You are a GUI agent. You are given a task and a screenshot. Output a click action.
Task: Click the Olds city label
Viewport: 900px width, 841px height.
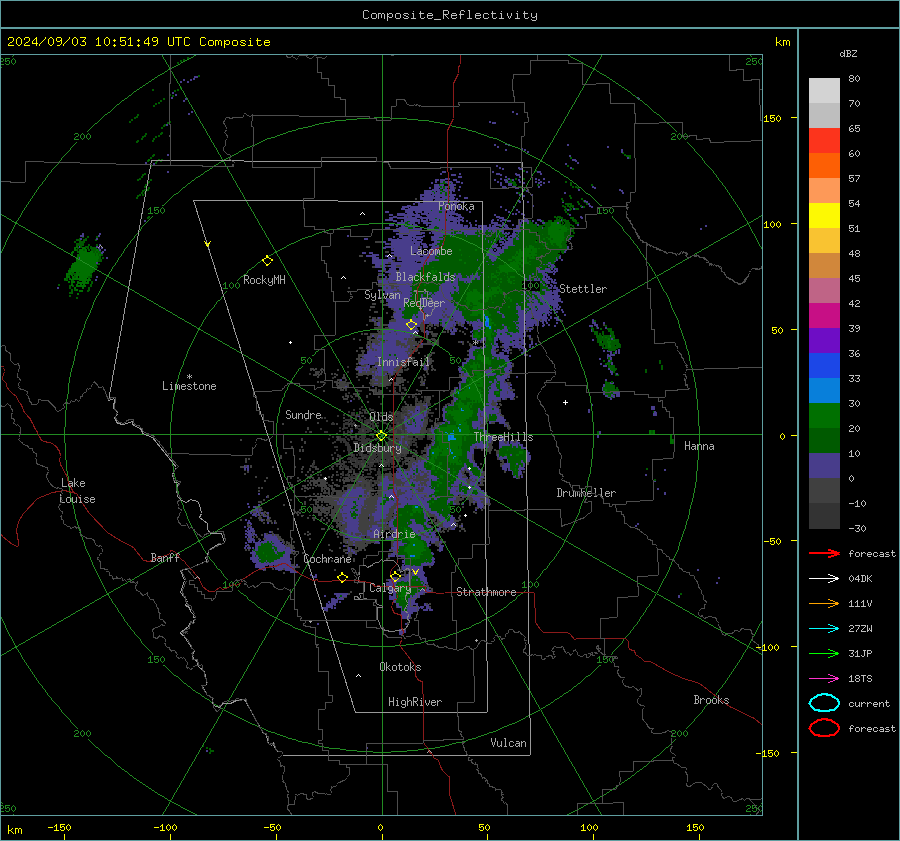[x=381, y=417]
